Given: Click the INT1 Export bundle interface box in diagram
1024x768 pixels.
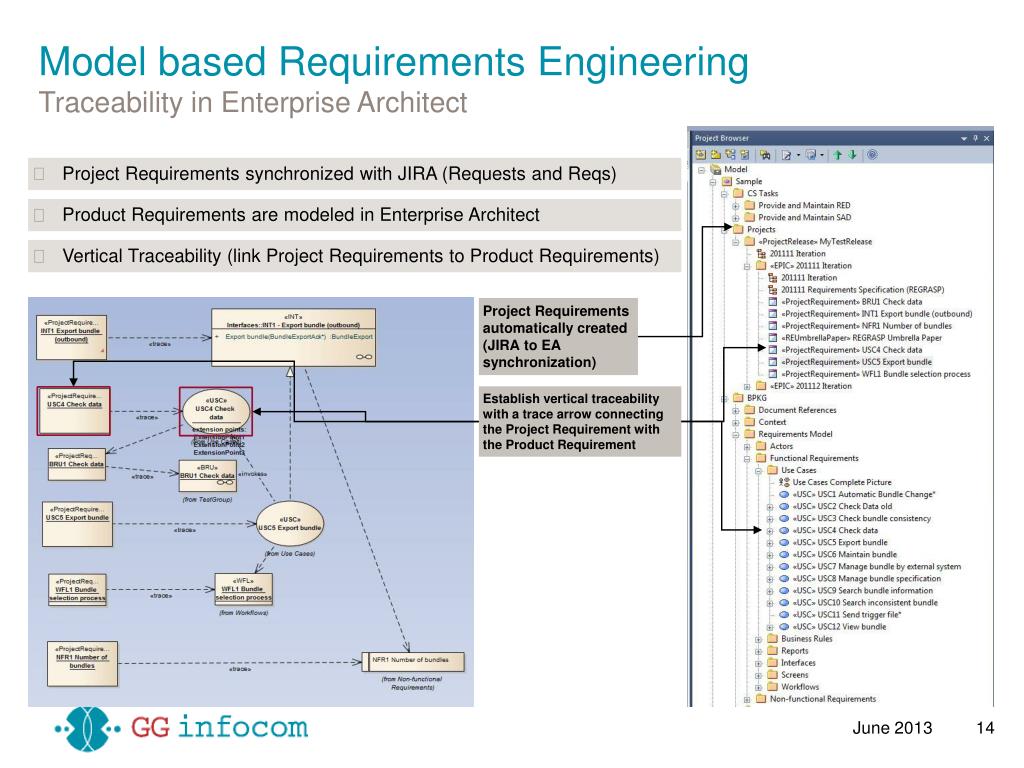Looking at the screenshot, I should pyautogui.click(x=293, y=336).
